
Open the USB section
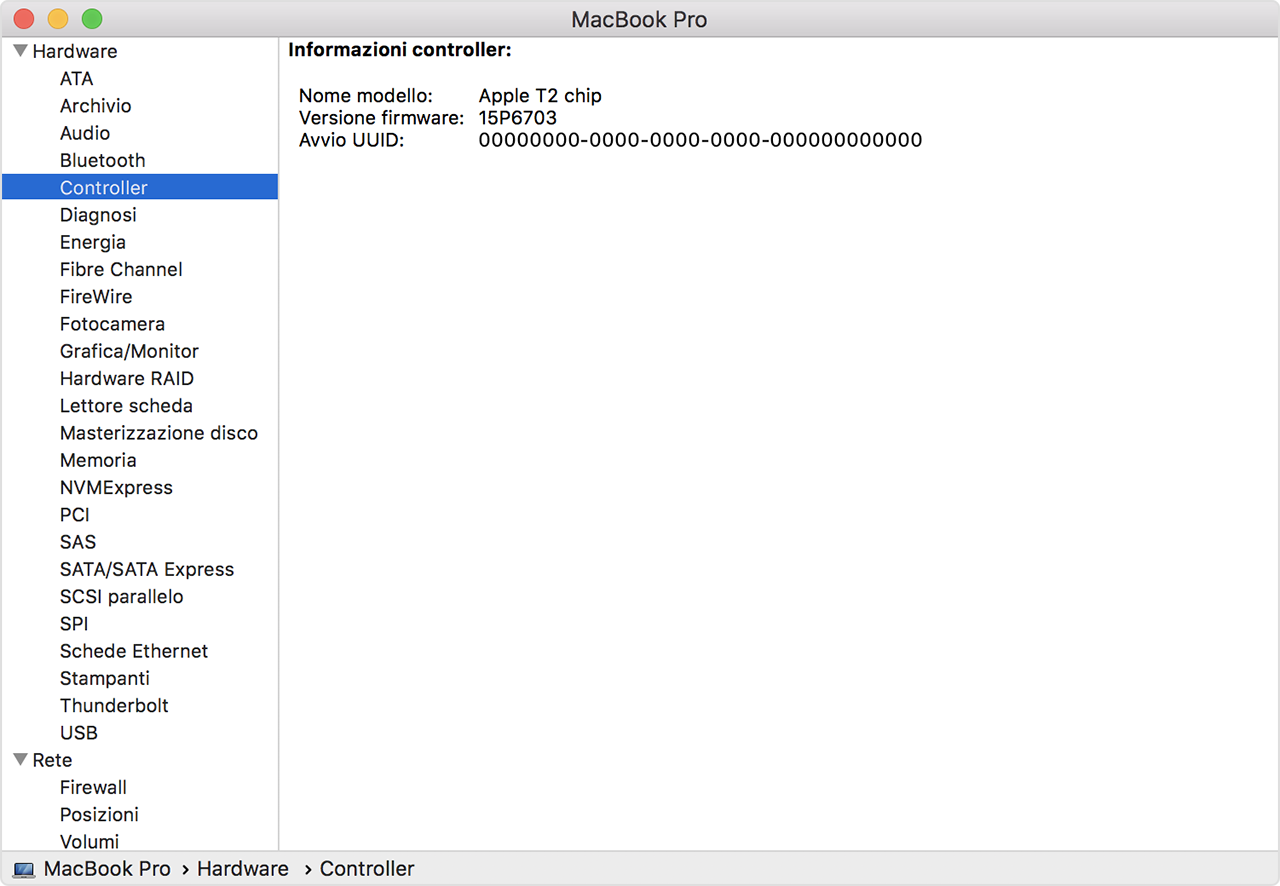[78, 732]
